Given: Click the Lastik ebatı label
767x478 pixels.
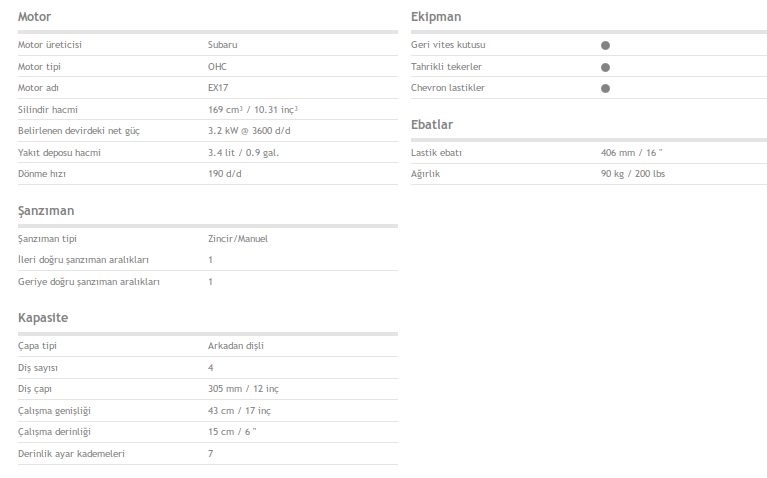Looking at the screenshot, I should click(x=436, y=153).
